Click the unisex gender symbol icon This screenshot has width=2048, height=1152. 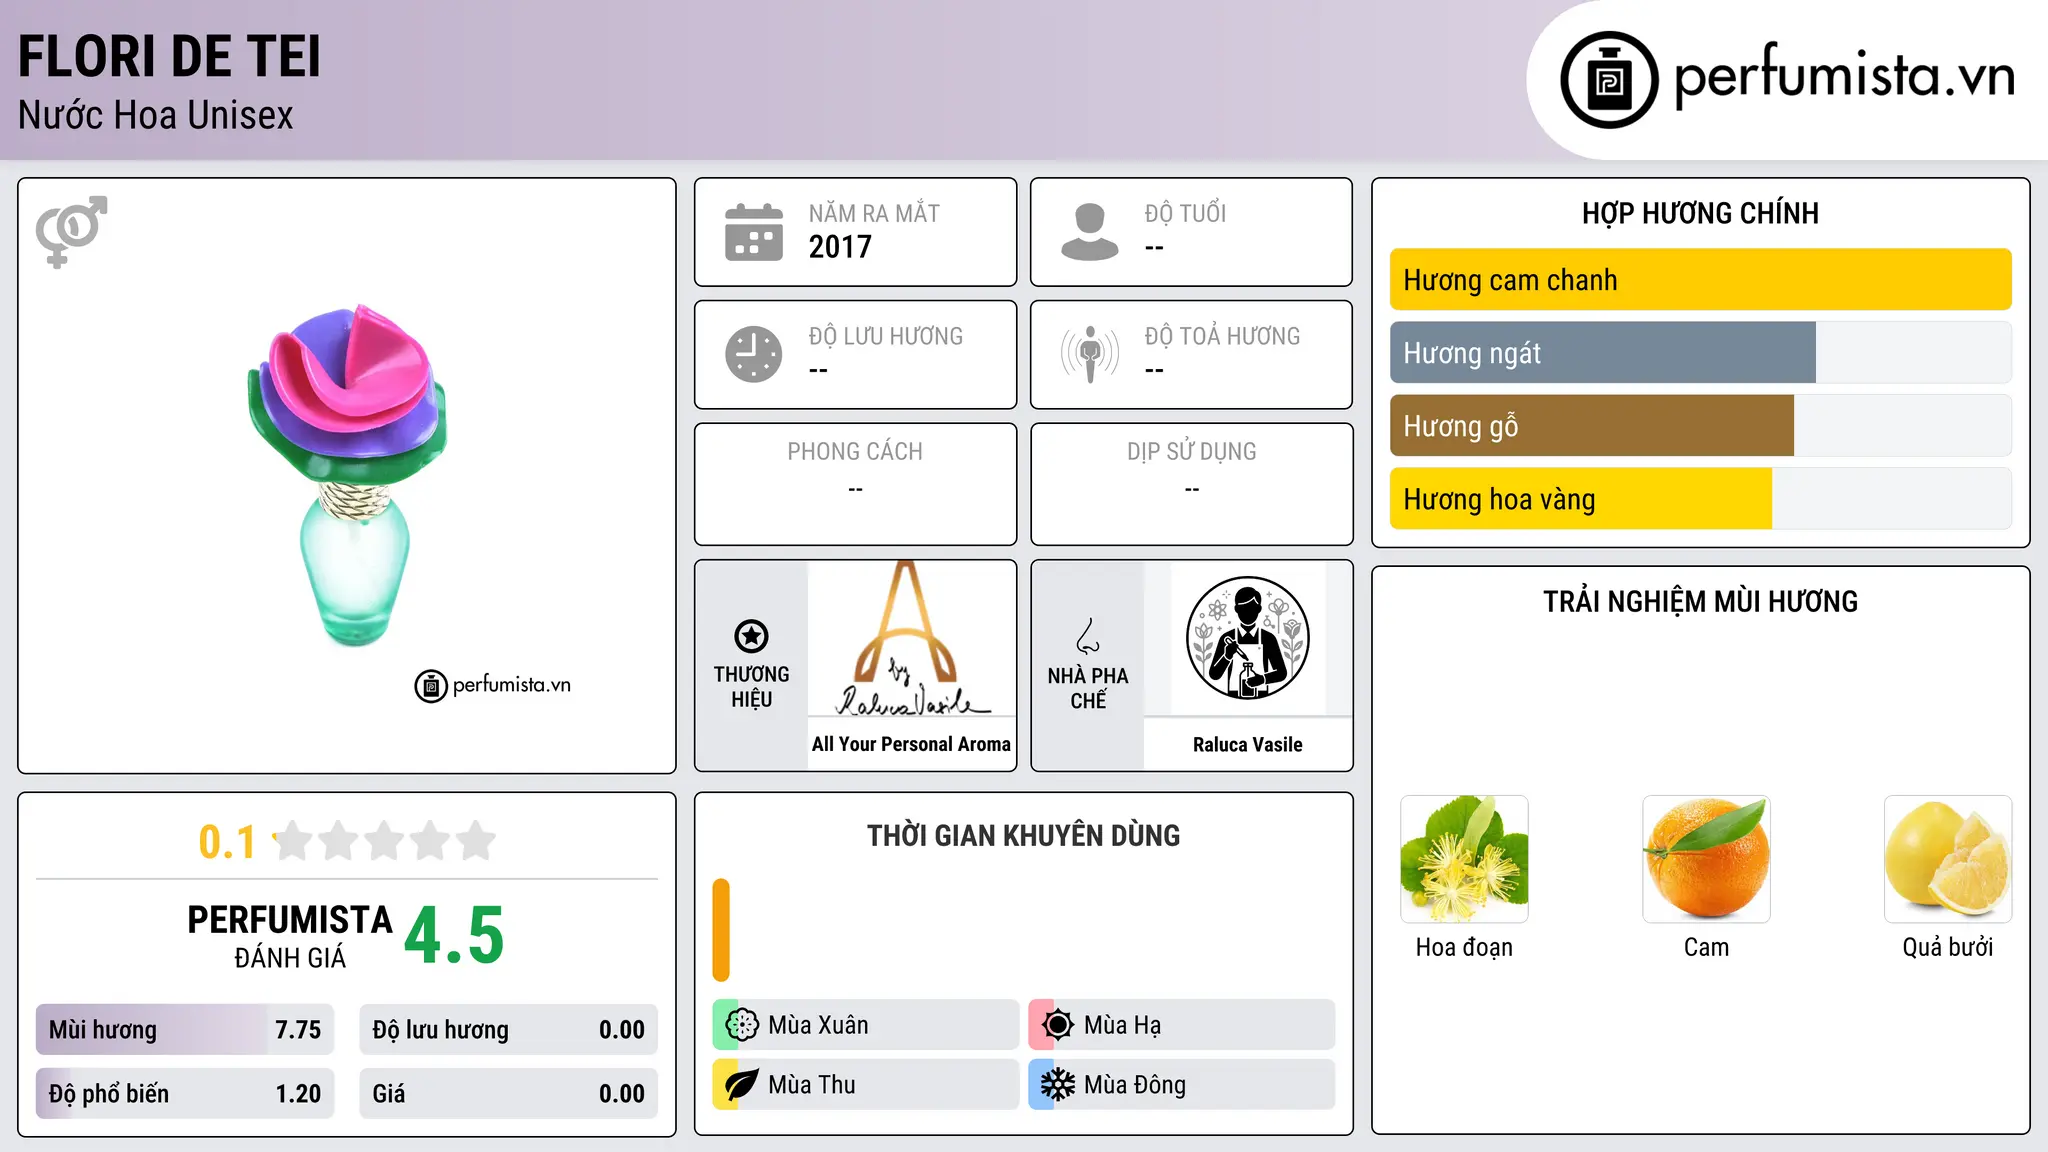[x=71, y=231]
